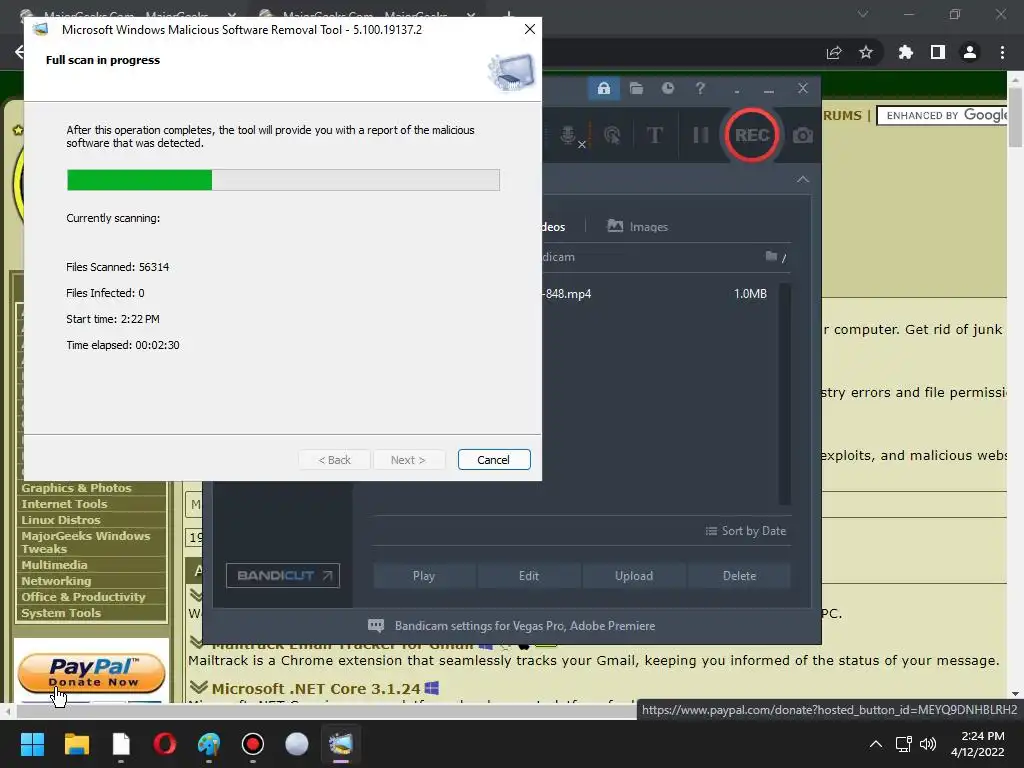Open the network tray icon

click(903, 744)
